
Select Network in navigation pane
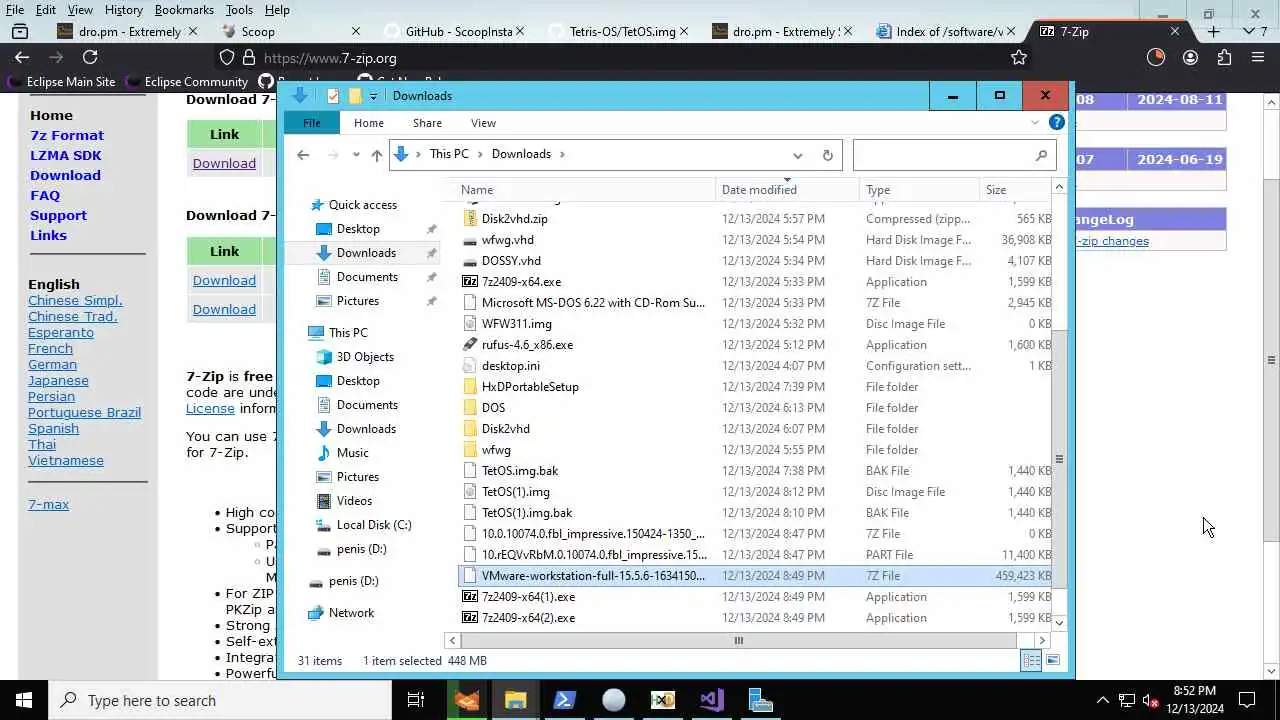tap(351, 613)
